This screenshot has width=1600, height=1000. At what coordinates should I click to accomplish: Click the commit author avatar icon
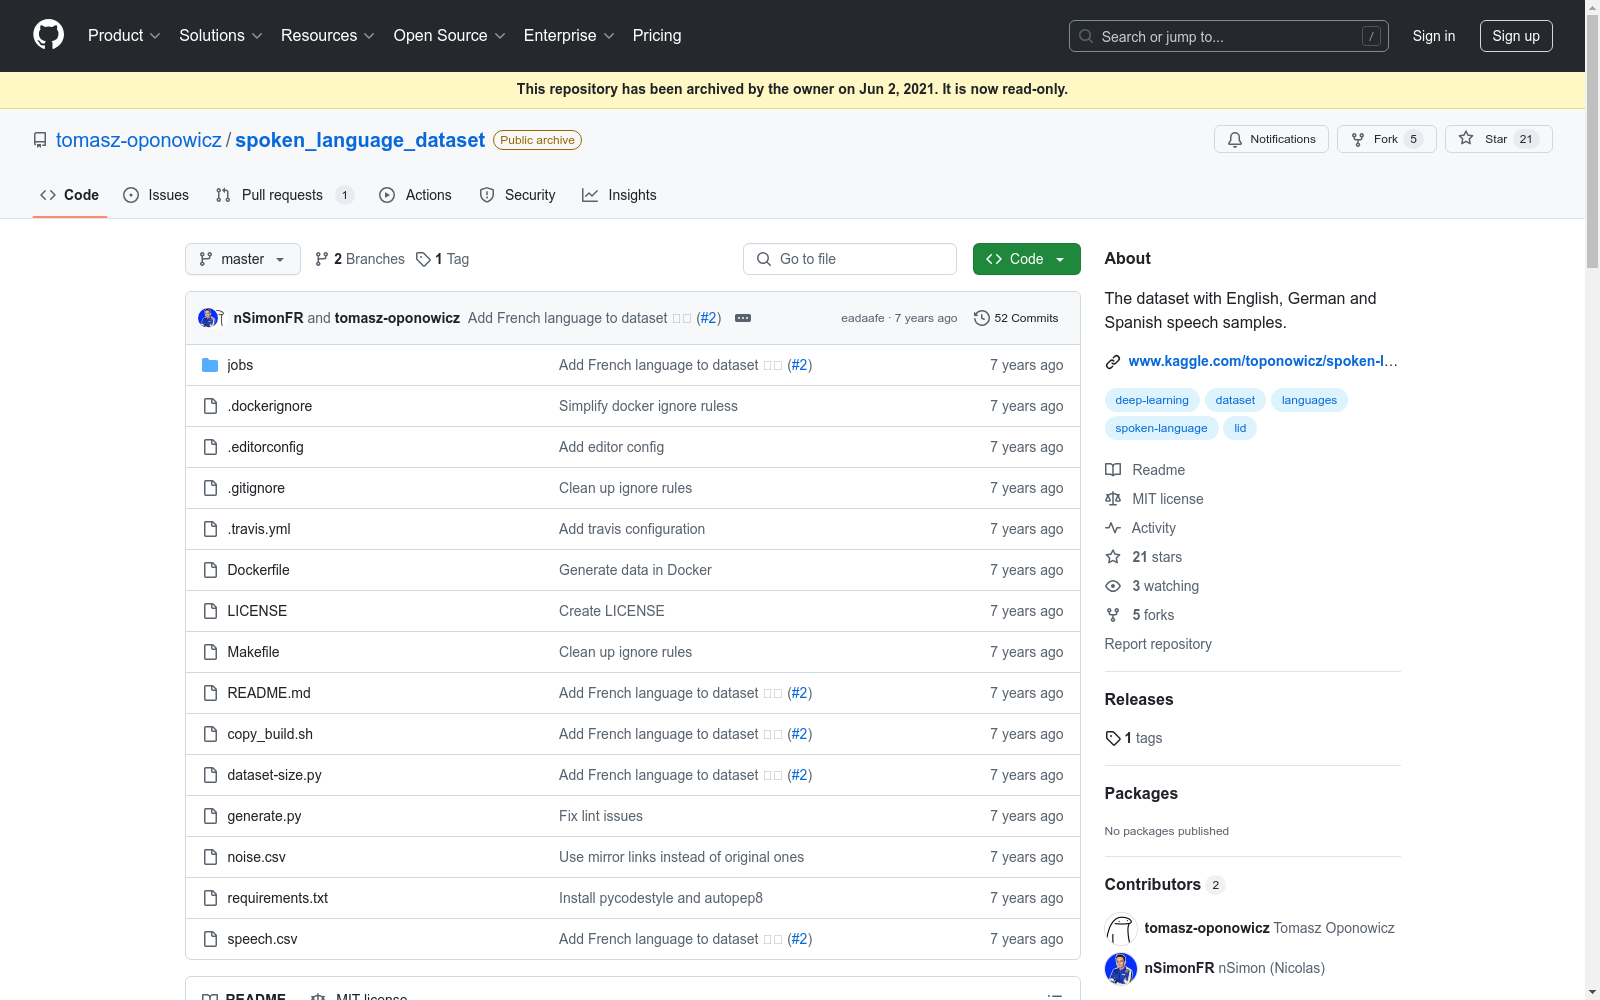pyautogui.click(x=209, y=318)
